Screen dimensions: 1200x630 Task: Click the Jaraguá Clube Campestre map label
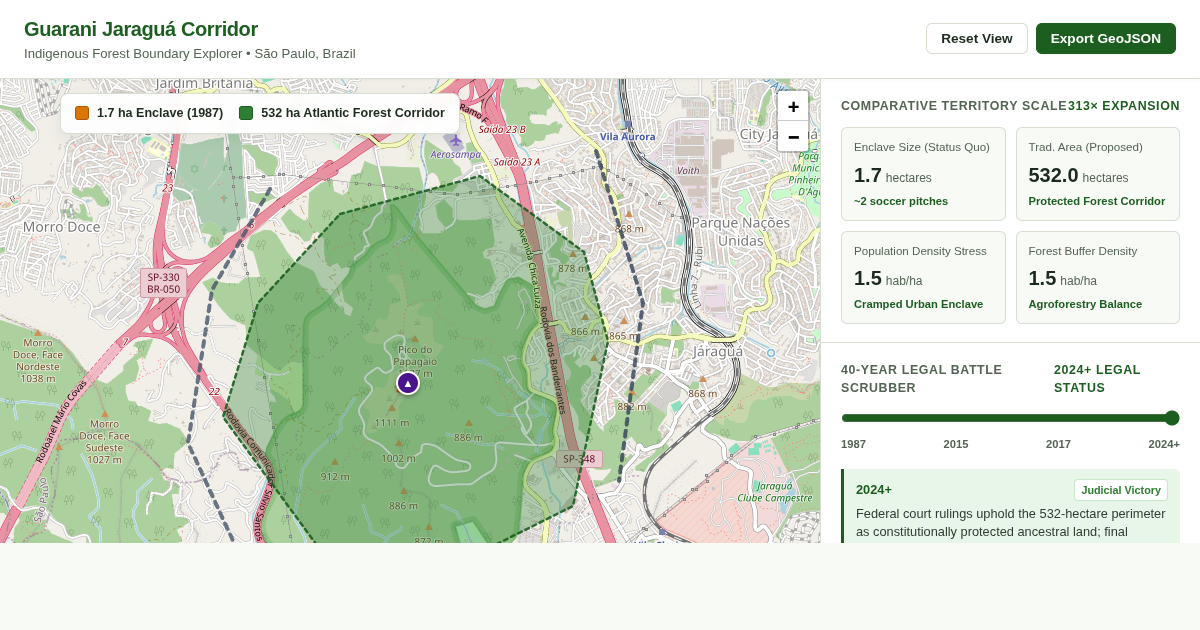coord(775,492)
